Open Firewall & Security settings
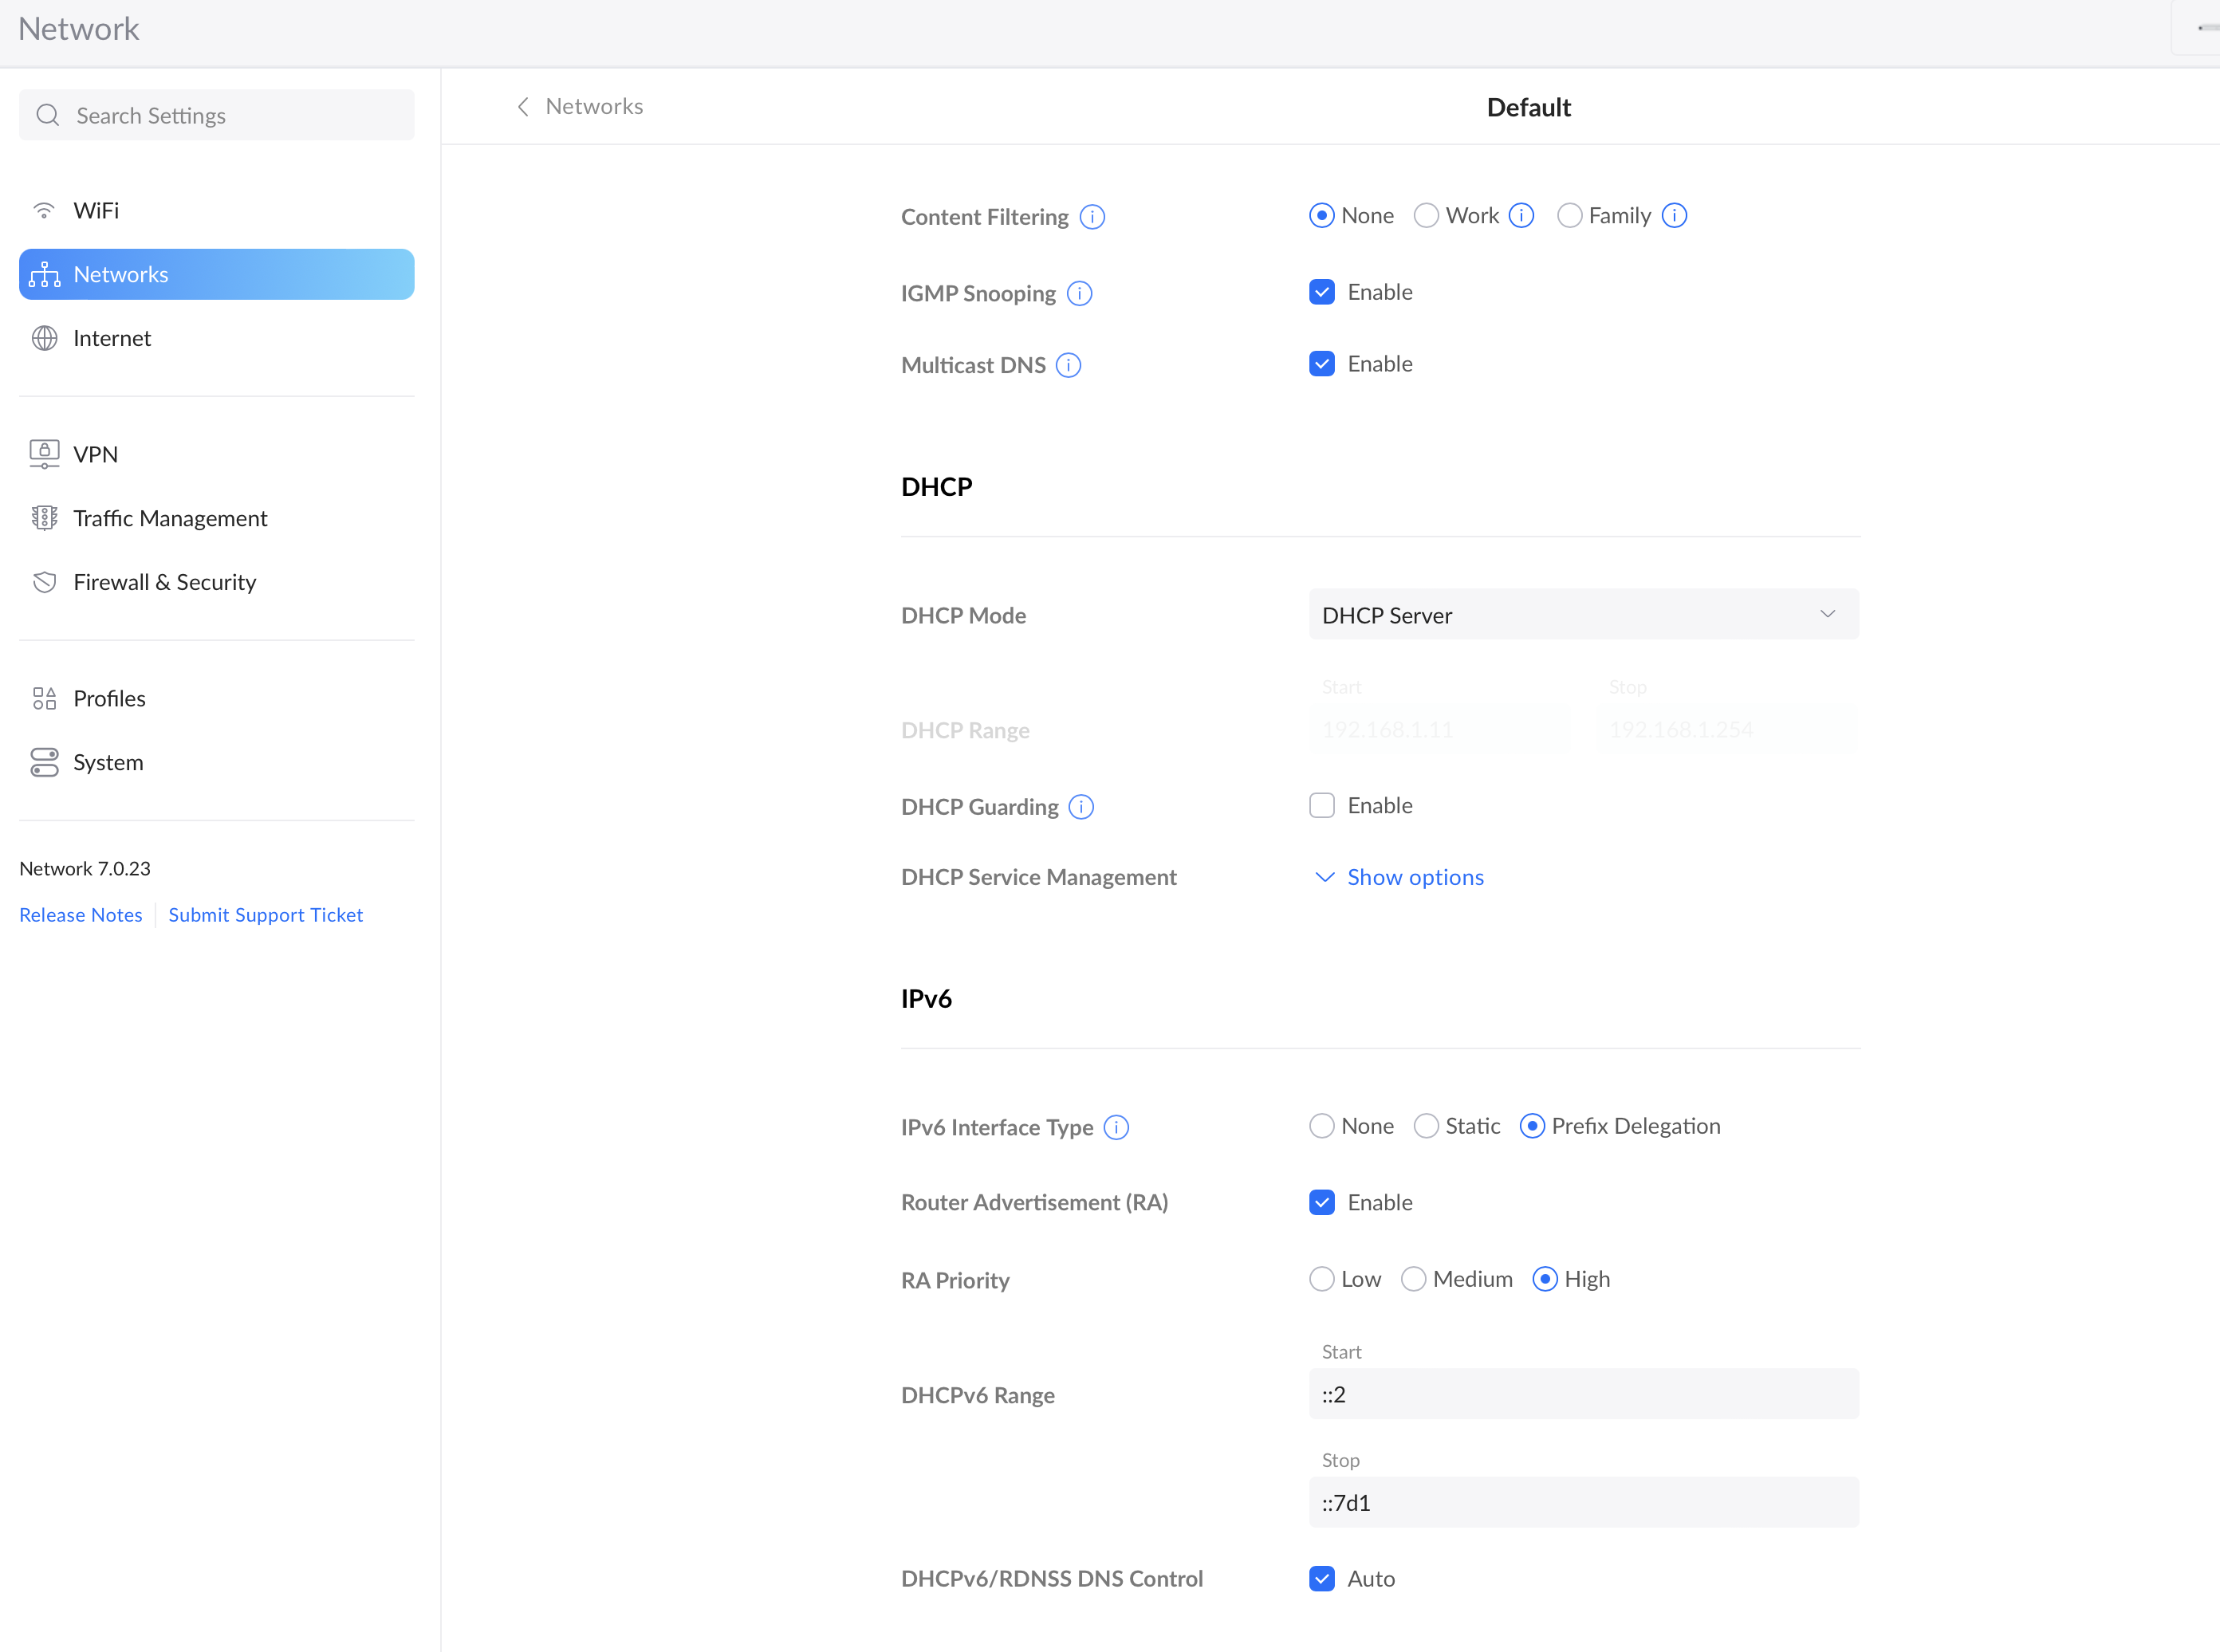 tap(164, 582)
